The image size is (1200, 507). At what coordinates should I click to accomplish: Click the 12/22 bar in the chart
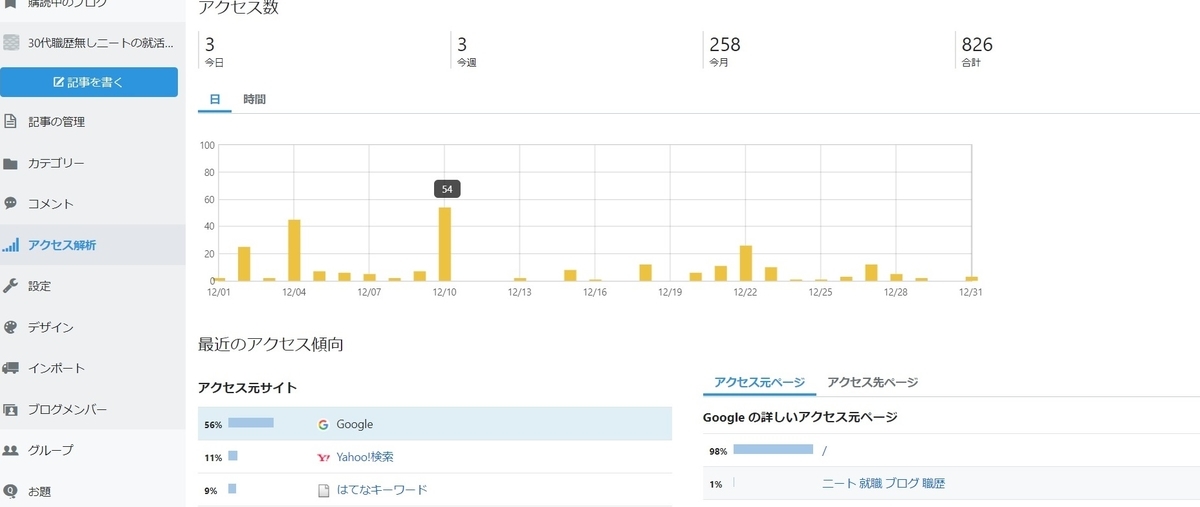click(745, 263)
